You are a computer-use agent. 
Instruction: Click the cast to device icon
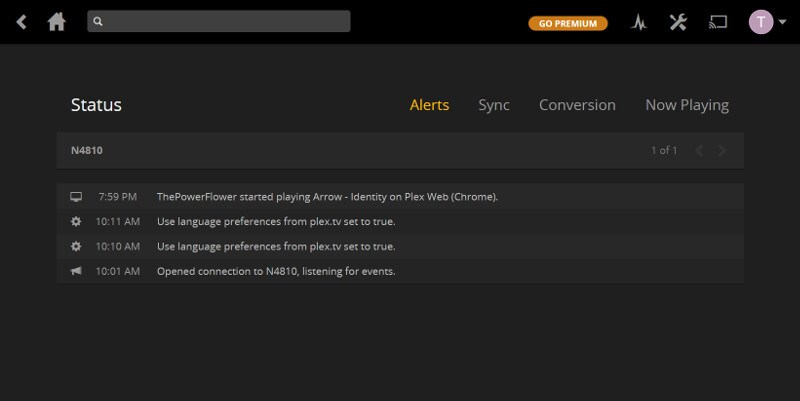point(718,22)
